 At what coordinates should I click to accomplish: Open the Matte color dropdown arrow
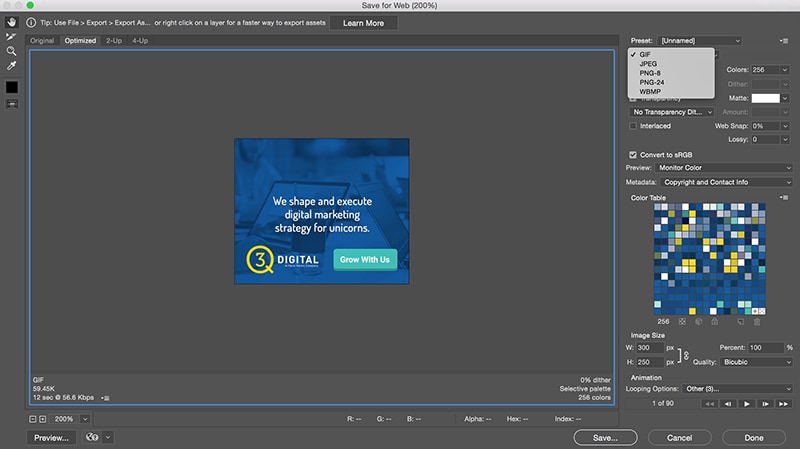click(x=785, y=98)
